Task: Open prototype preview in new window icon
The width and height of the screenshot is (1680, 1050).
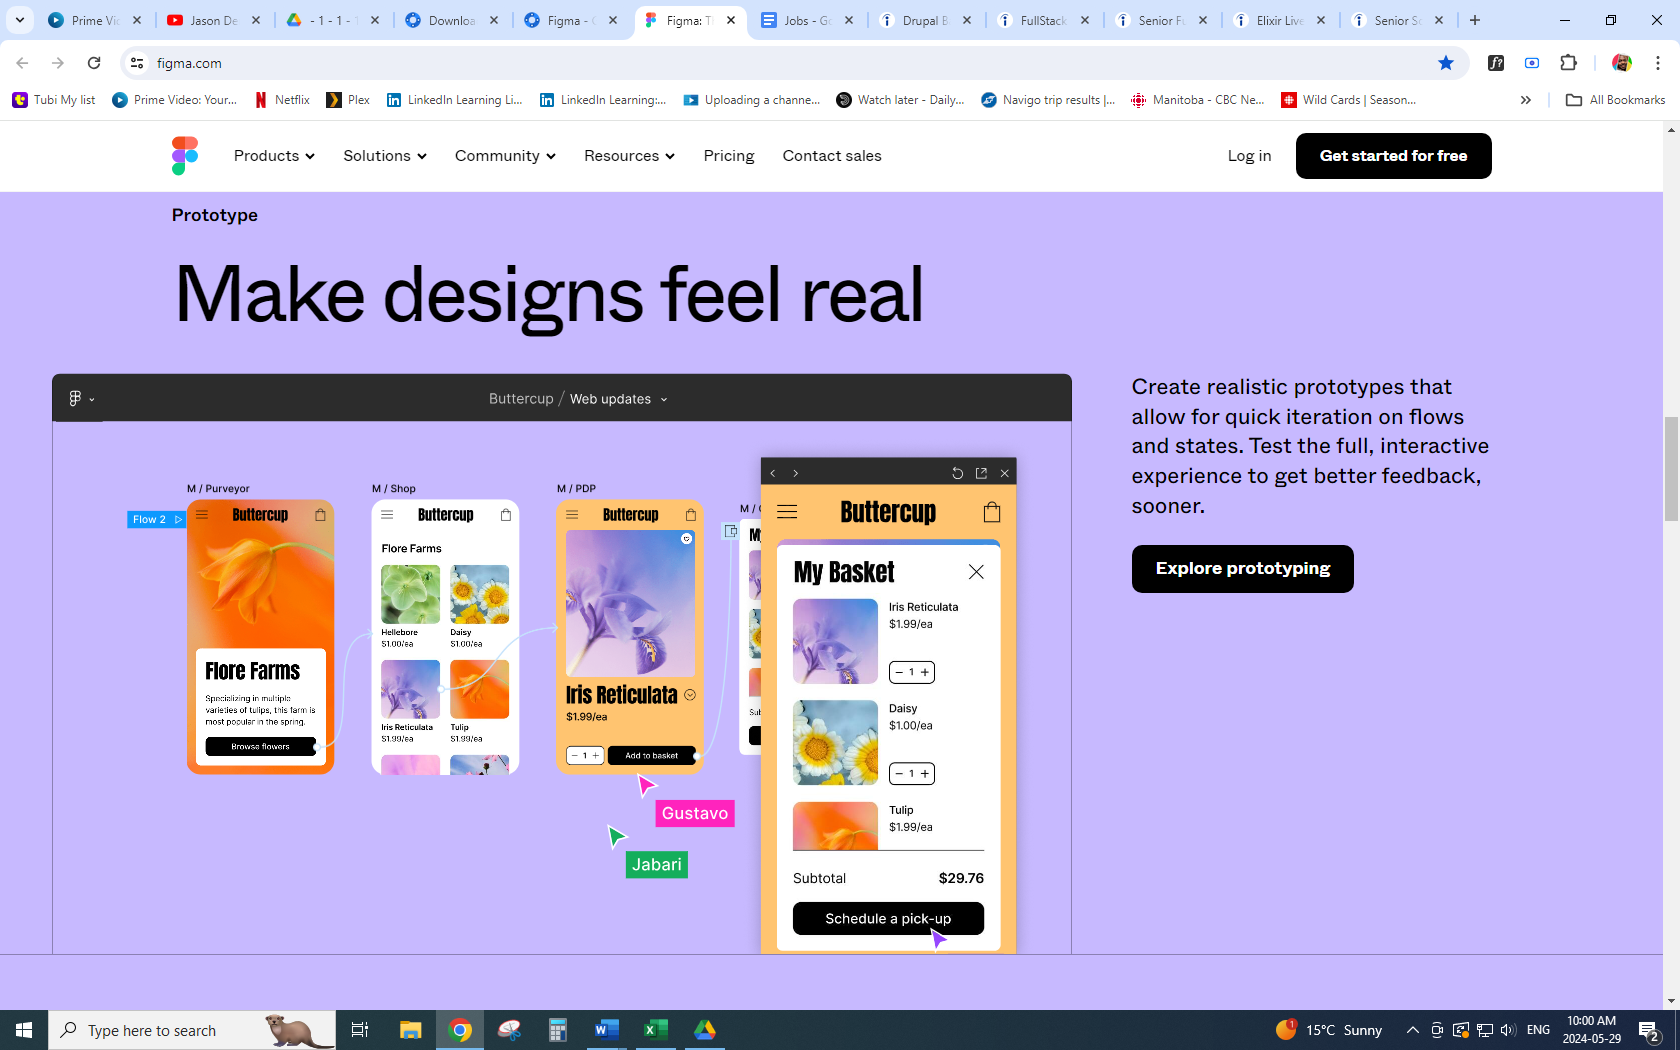Action: pos(981,473)
